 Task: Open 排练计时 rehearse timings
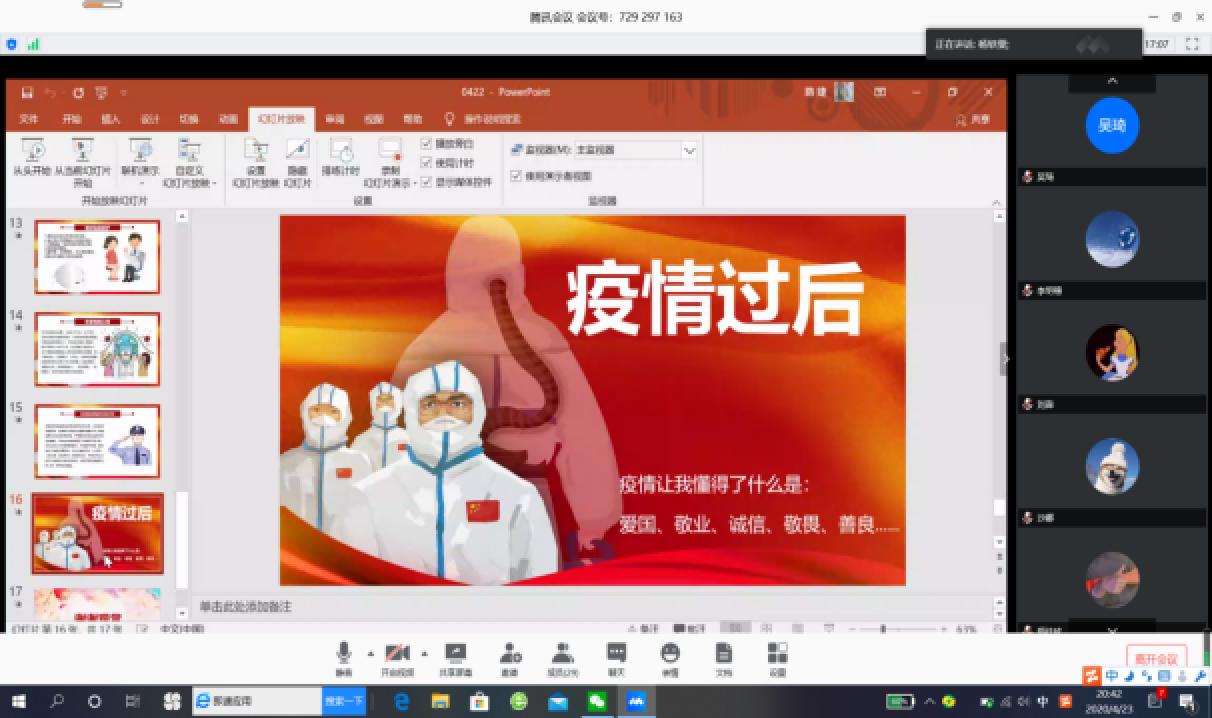click(340, 153)
